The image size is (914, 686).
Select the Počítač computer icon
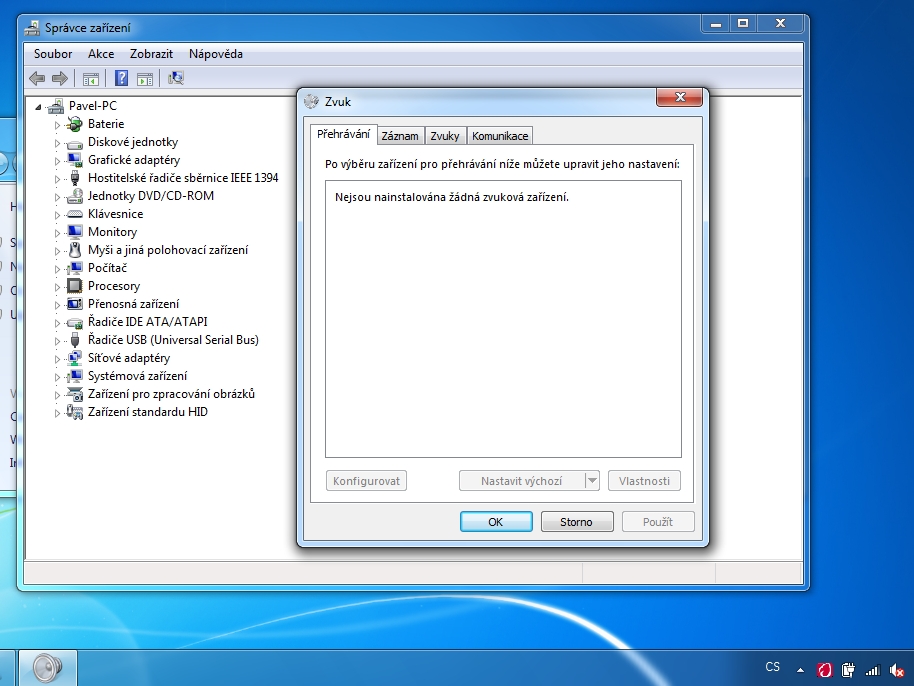(75, 268)
